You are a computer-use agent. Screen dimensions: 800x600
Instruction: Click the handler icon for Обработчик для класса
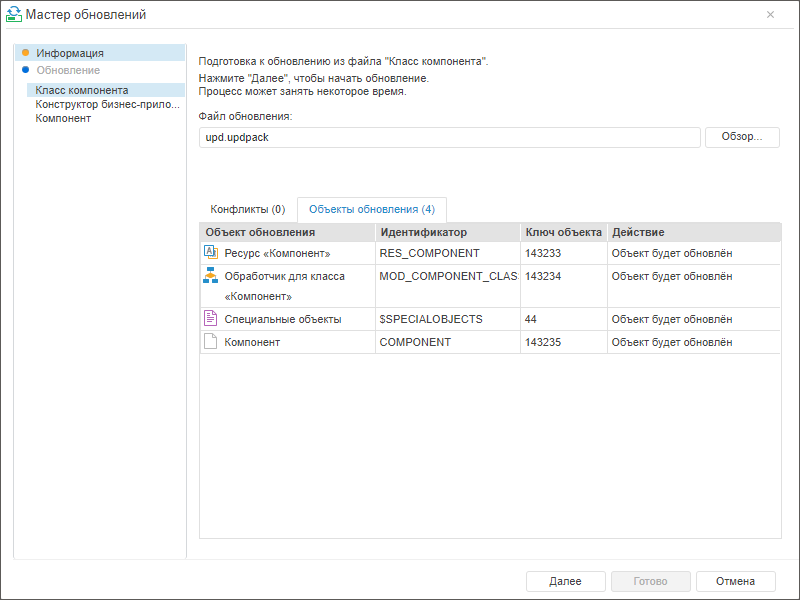click(211, 276)
